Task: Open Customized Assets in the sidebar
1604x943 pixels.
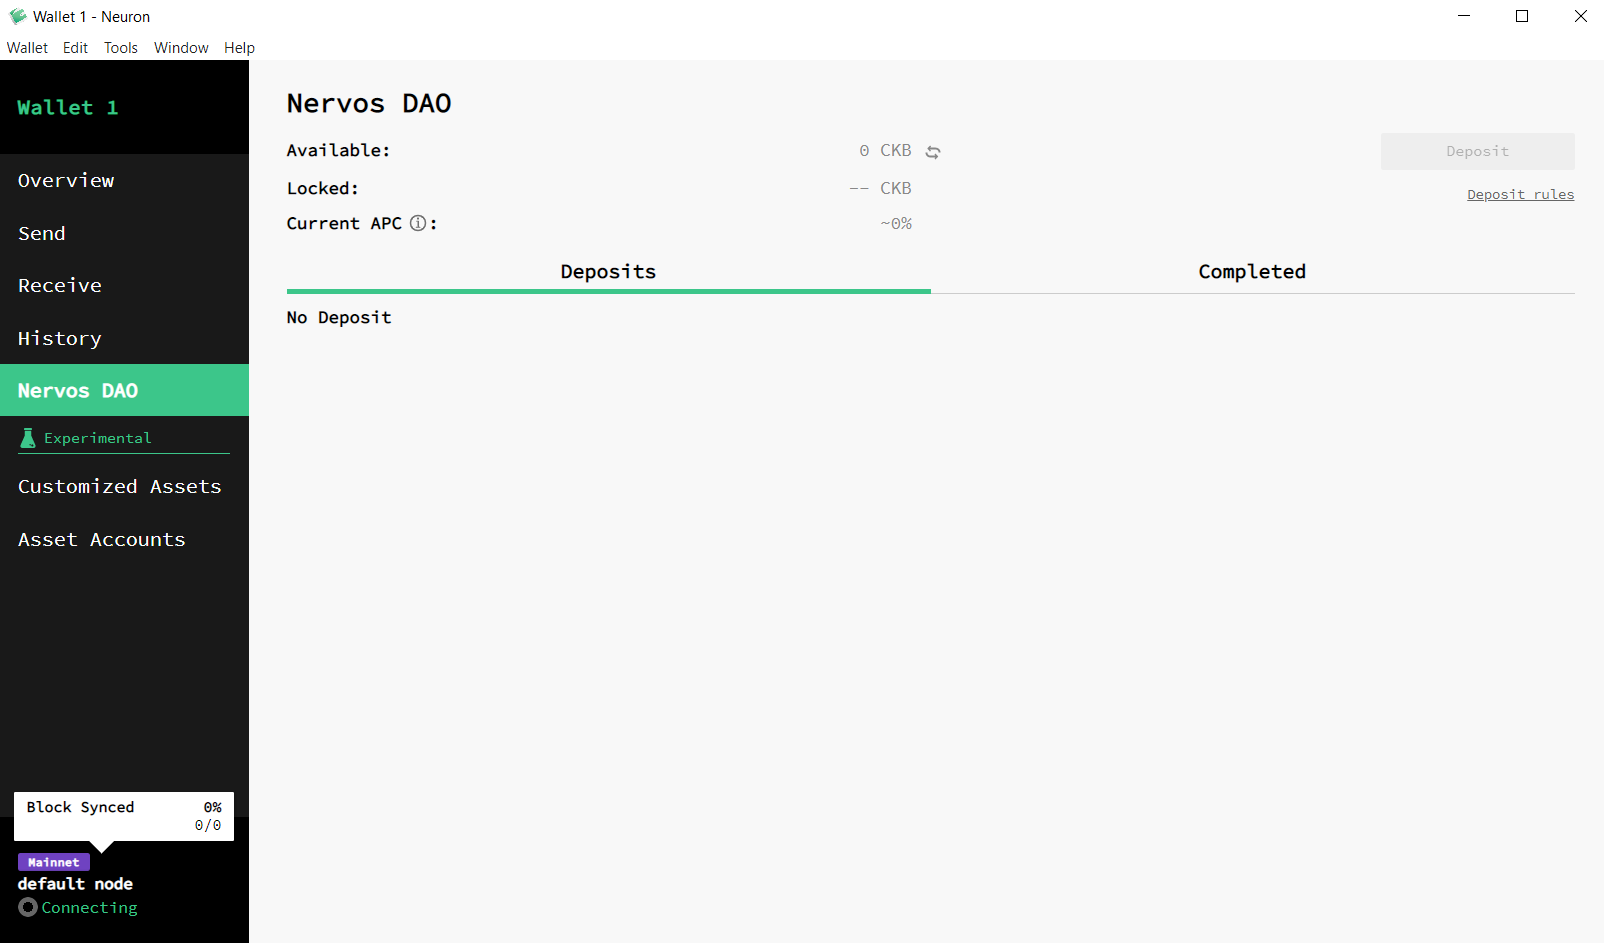Action: [x=119, y=487]
